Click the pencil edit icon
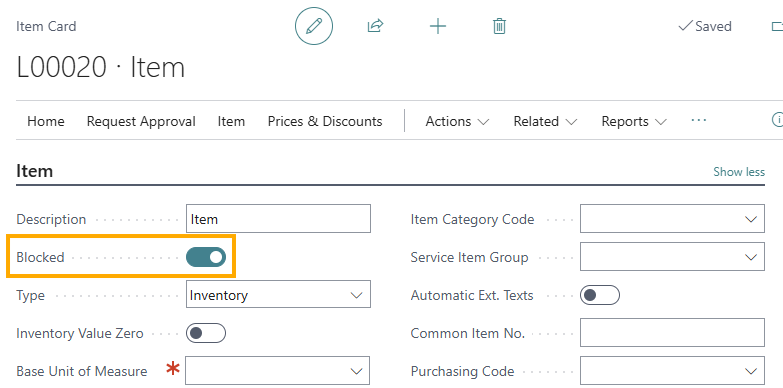 click(x=314, y=26)
